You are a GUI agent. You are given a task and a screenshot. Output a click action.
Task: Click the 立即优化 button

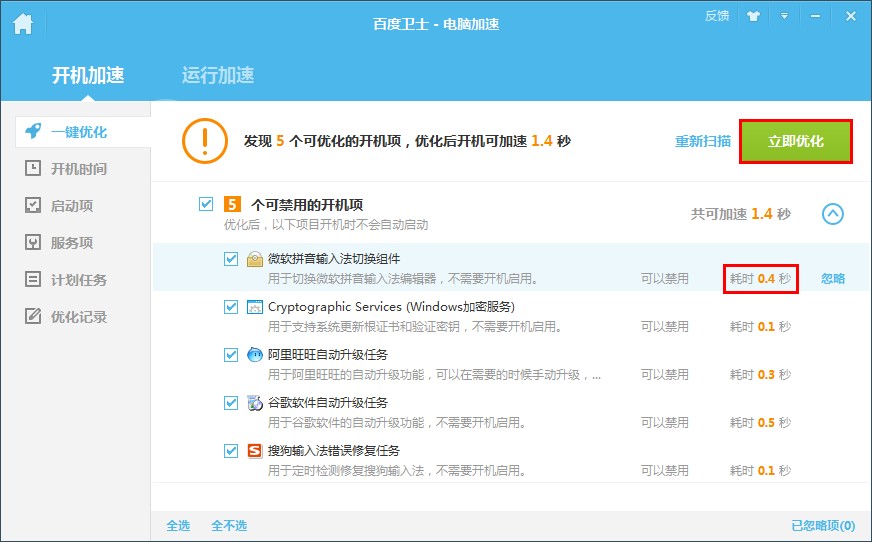pos(796,141)
